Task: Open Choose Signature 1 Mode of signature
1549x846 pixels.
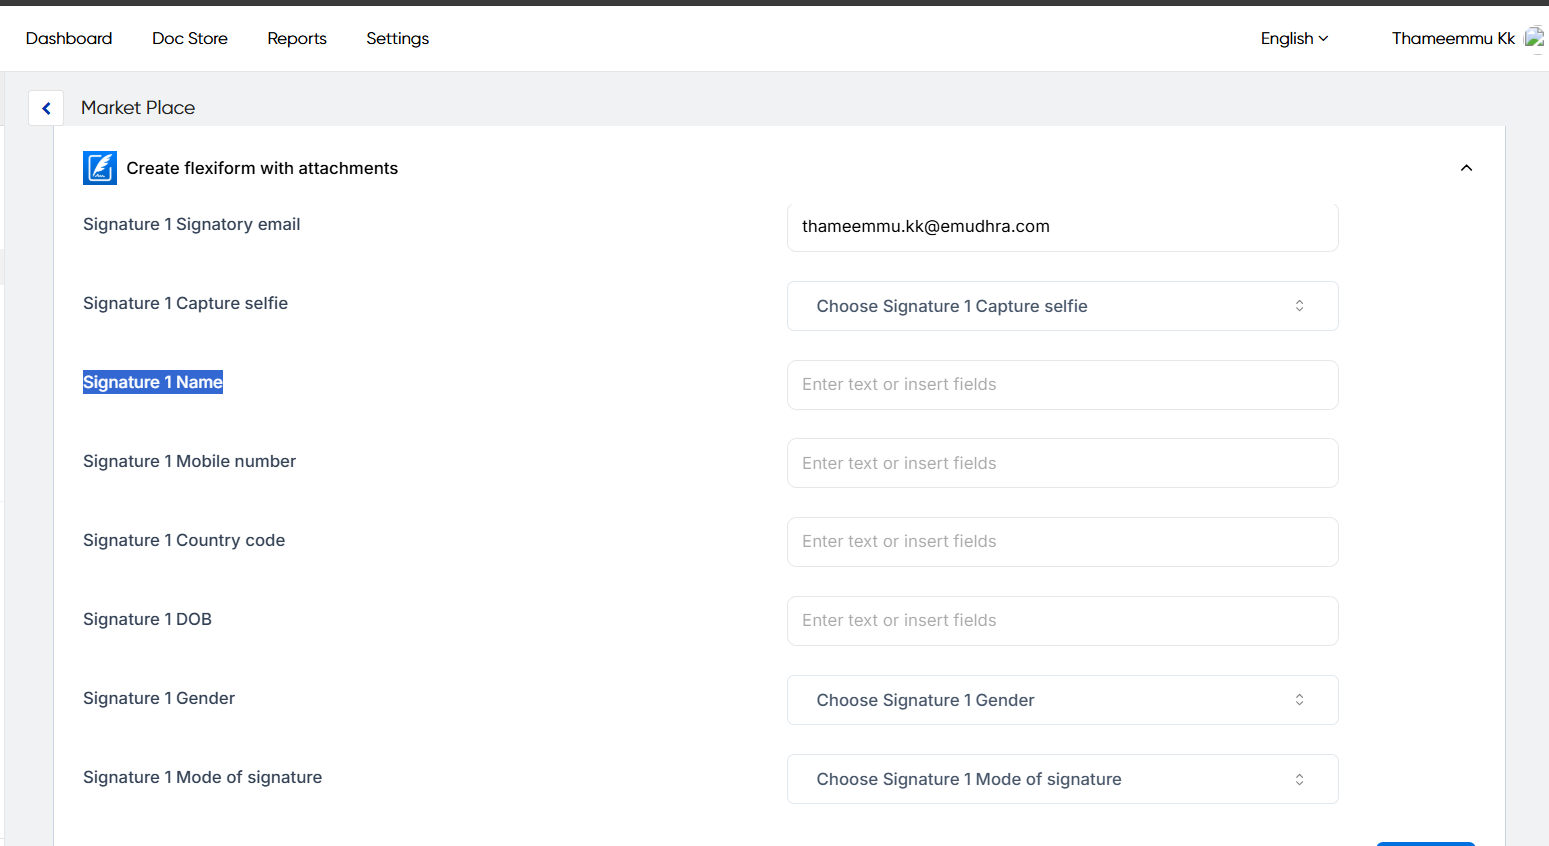Action: click(1062, 779)
